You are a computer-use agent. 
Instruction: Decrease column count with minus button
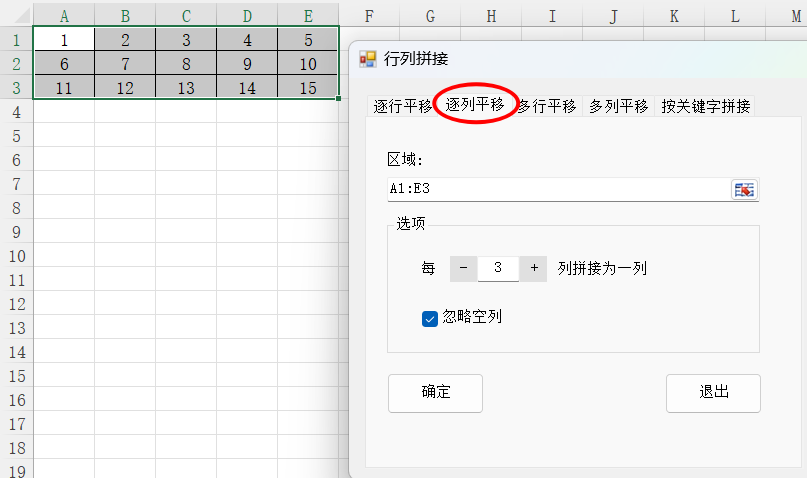click(x=463, y=268)
